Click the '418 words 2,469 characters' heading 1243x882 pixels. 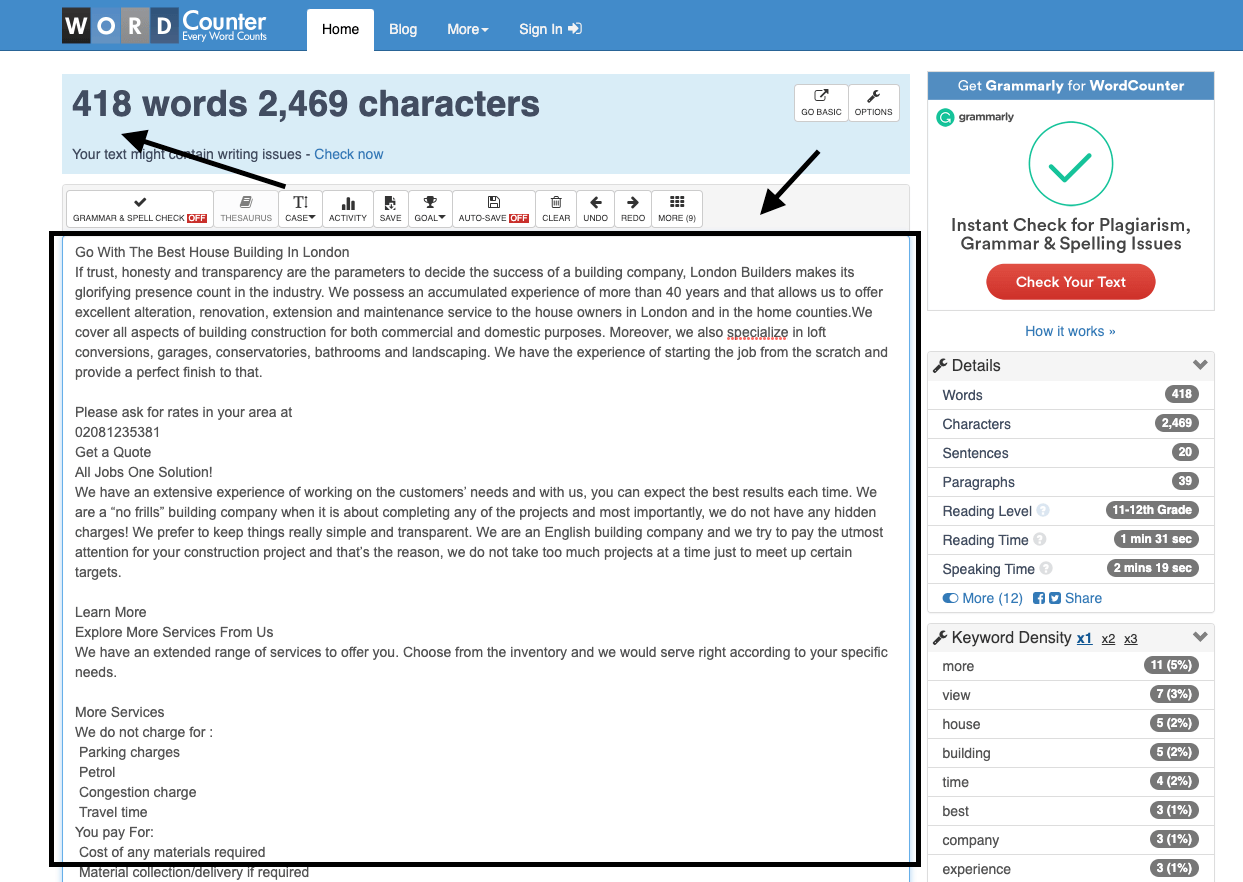click(x=306, y=104)
